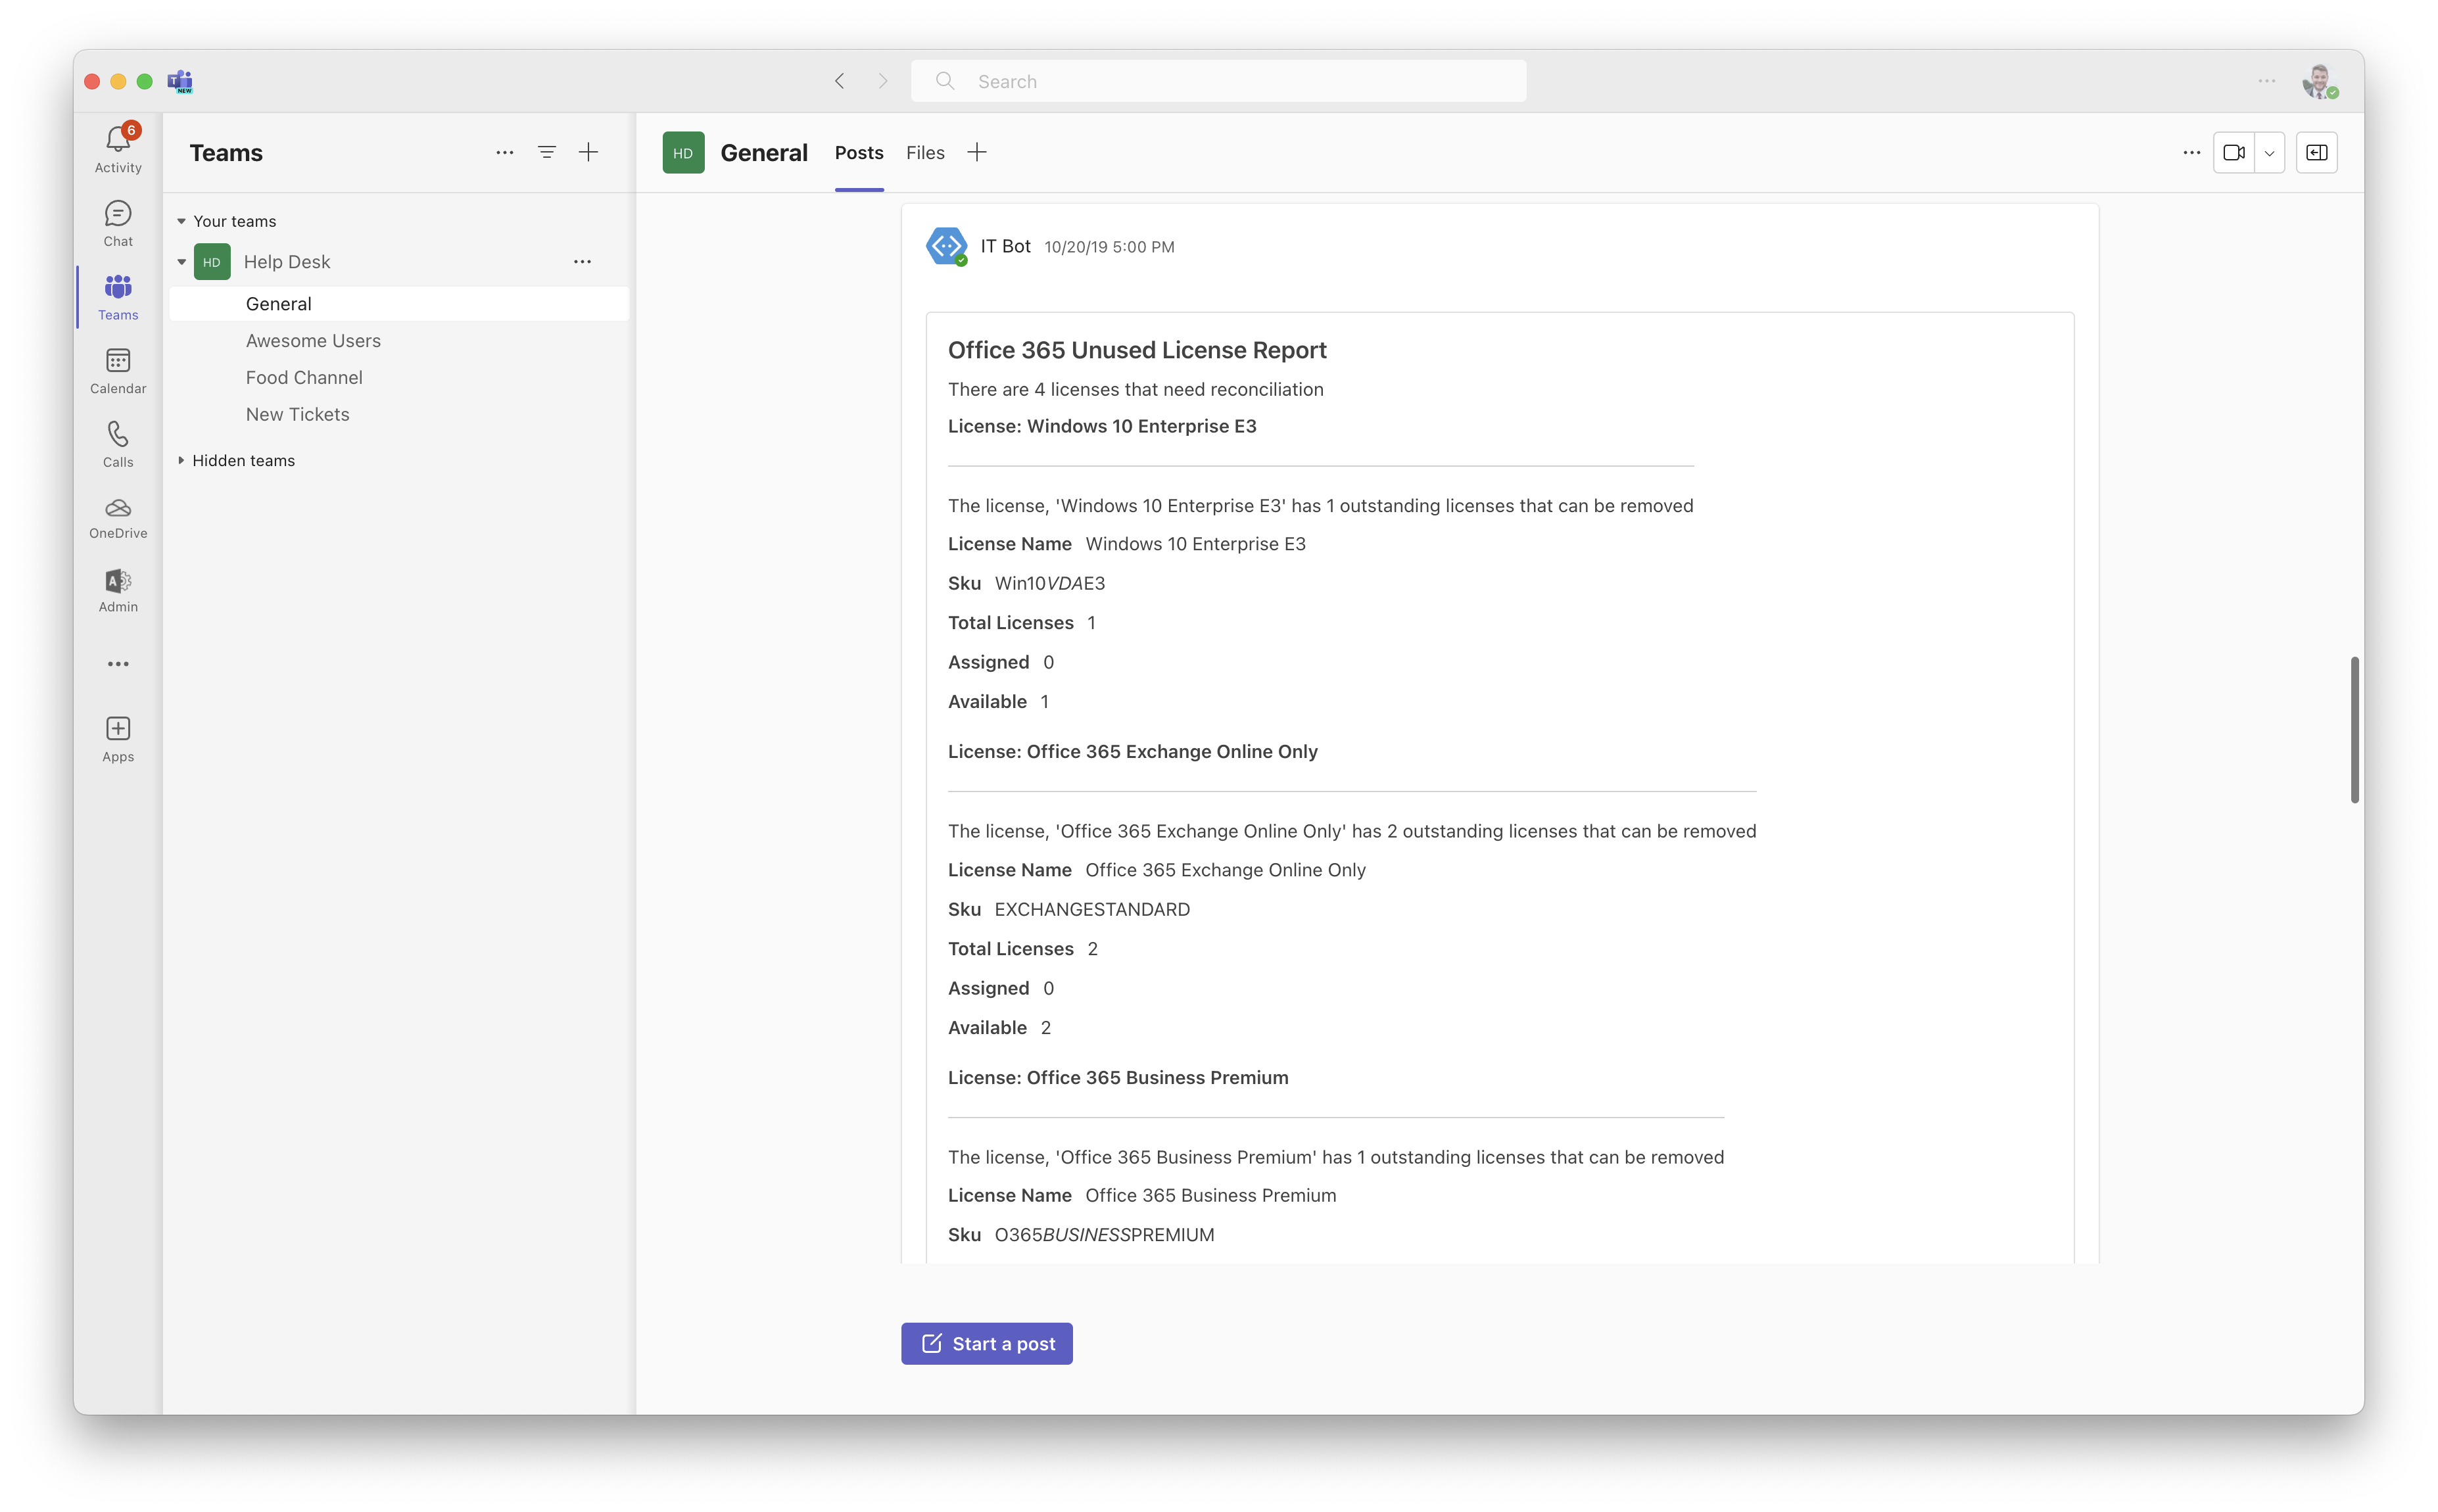Click 'License: Office 365 Exchange Online Only' heading
Viewport: 2438px width, 1512px height.
[x=1133, y=752]
